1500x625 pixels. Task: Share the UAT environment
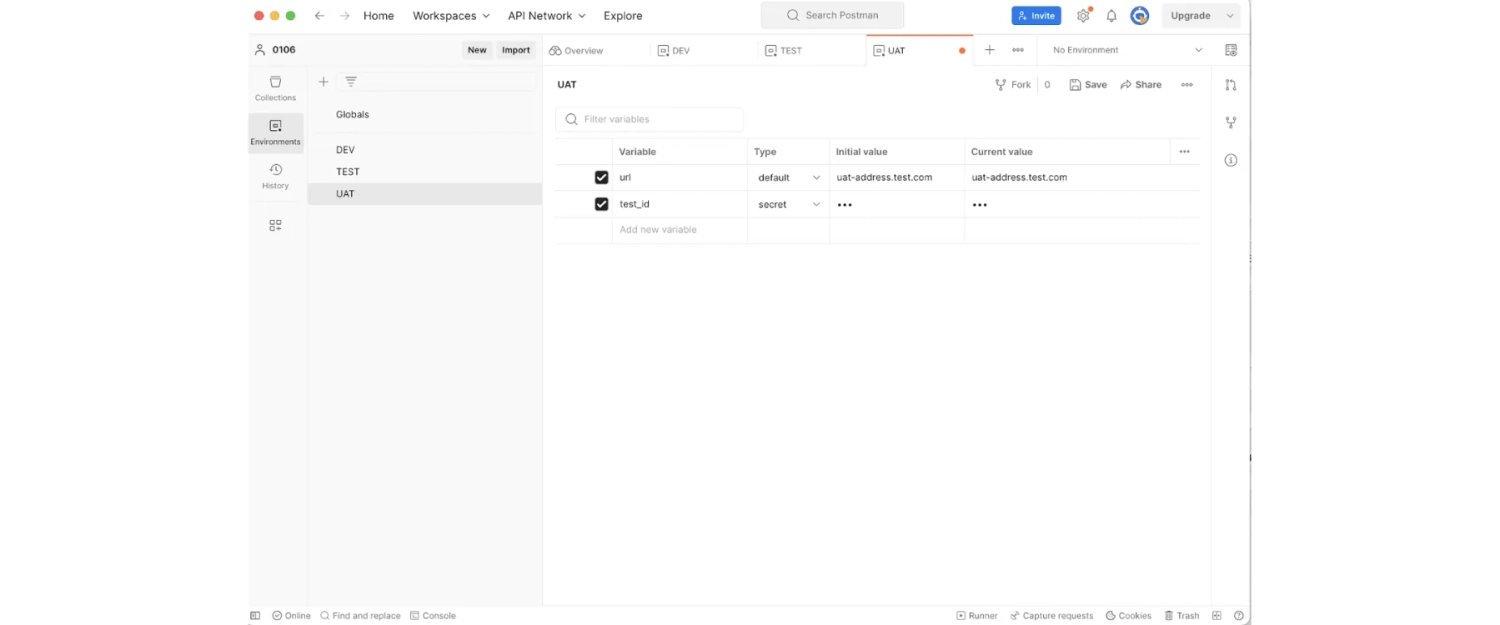1141,85
